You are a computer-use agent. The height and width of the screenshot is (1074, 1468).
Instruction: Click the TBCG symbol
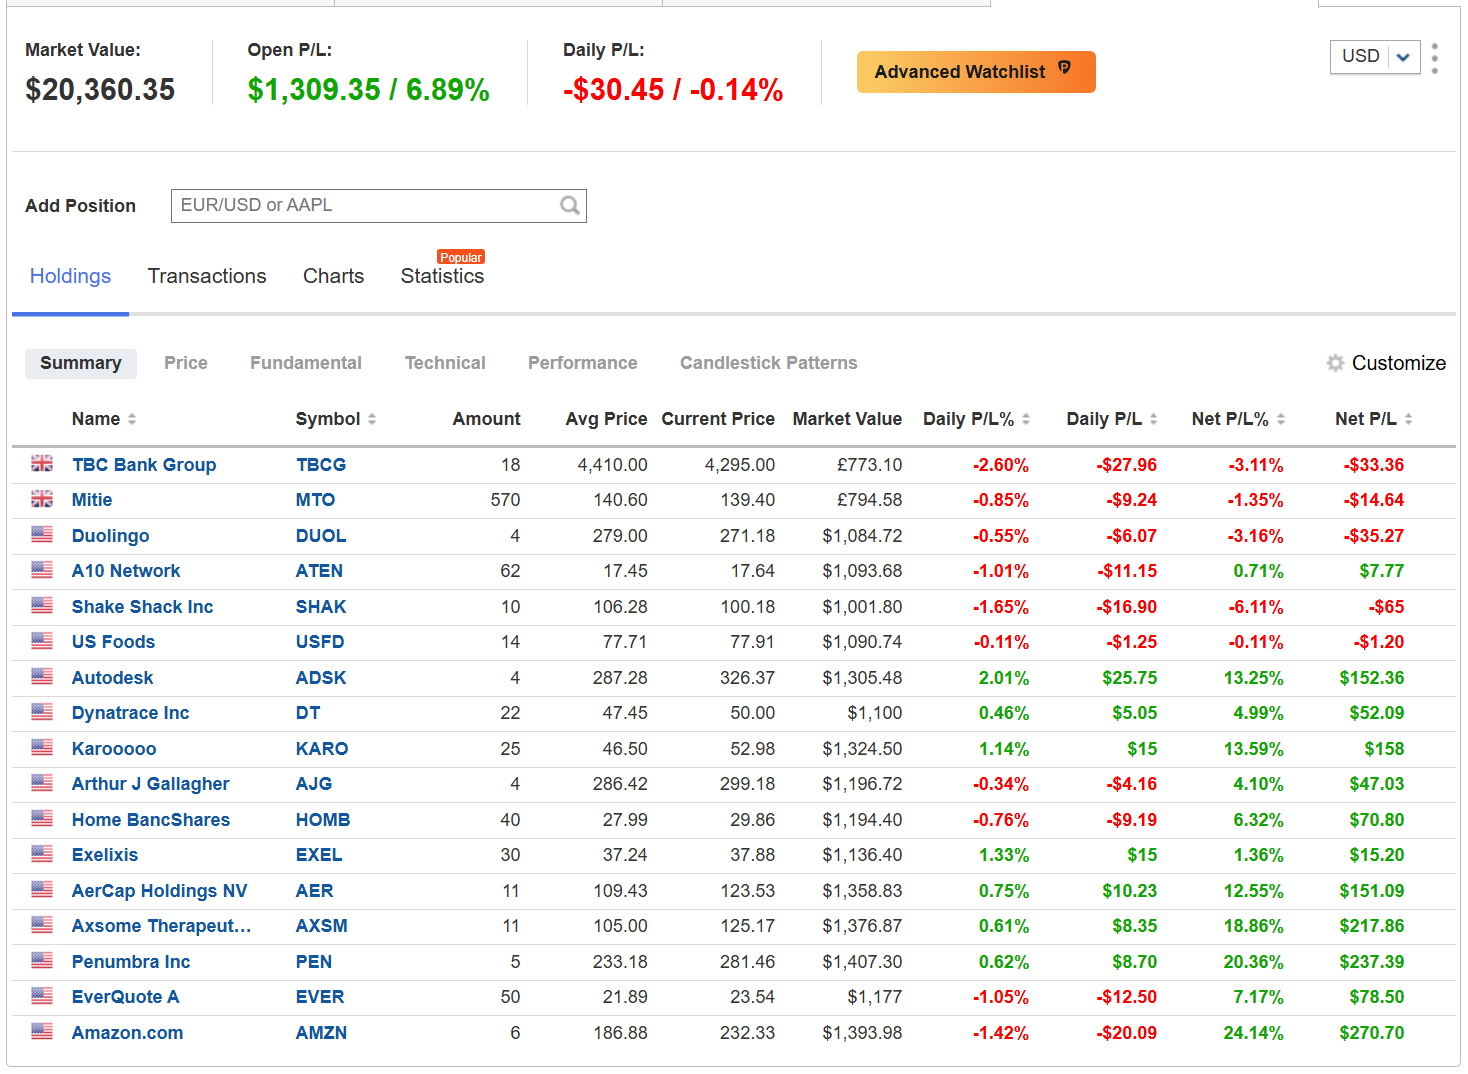click(321, 465)
